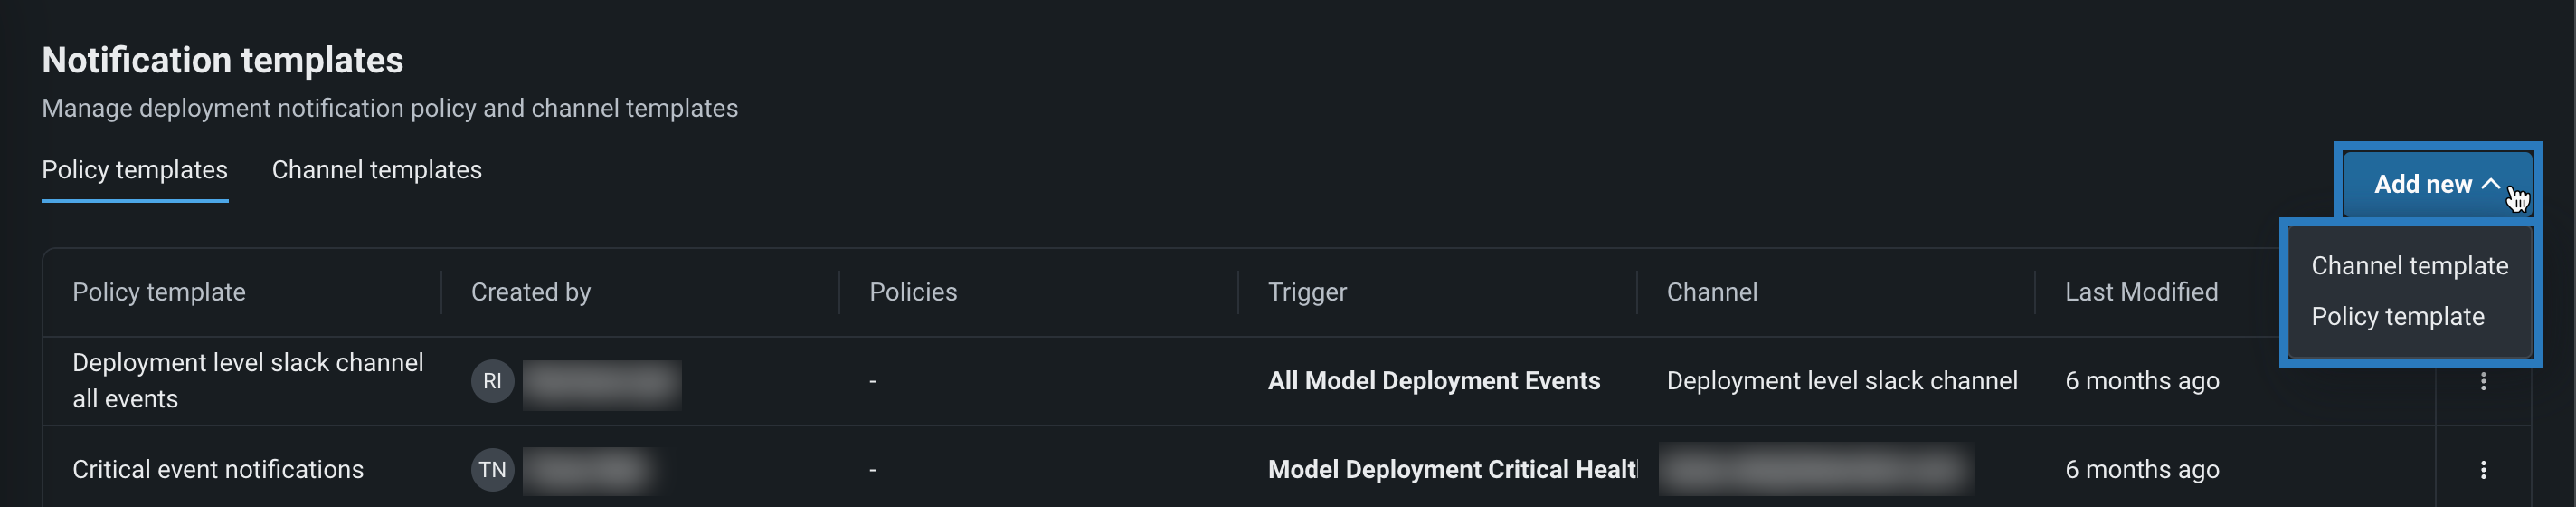This screenshot has height=507, width=2576.
Task: Sort by the Last Modified column header
Action: [2141, 292]
